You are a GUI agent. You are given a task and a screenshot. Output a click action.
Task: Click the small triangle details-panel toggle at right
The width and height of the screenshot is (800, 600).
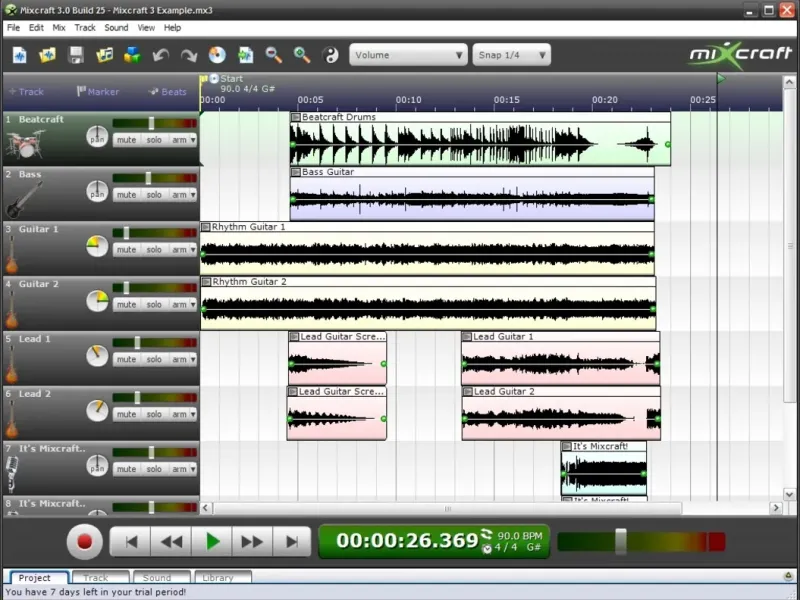point(788,576)
